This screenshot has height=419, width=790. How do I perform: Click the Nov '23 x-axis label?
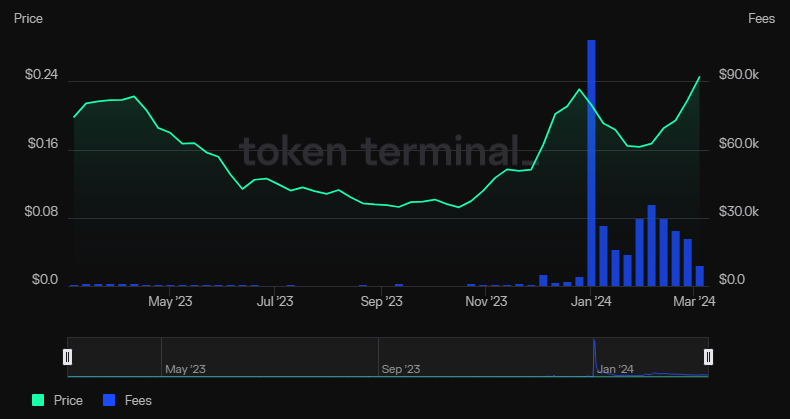486,301
